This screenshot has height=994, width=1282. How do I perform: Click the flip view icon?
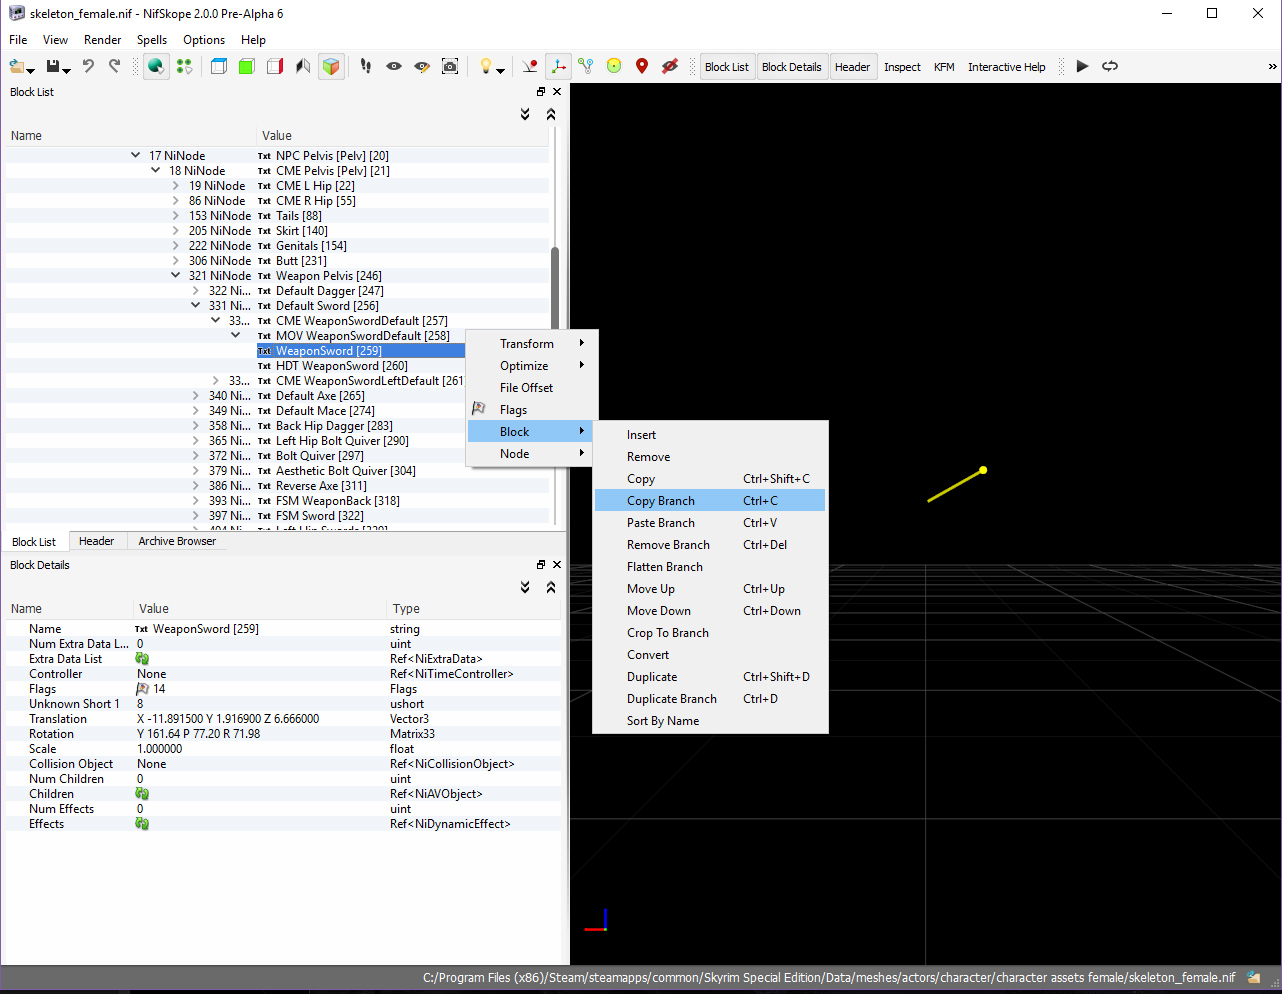tap(303, 67)
